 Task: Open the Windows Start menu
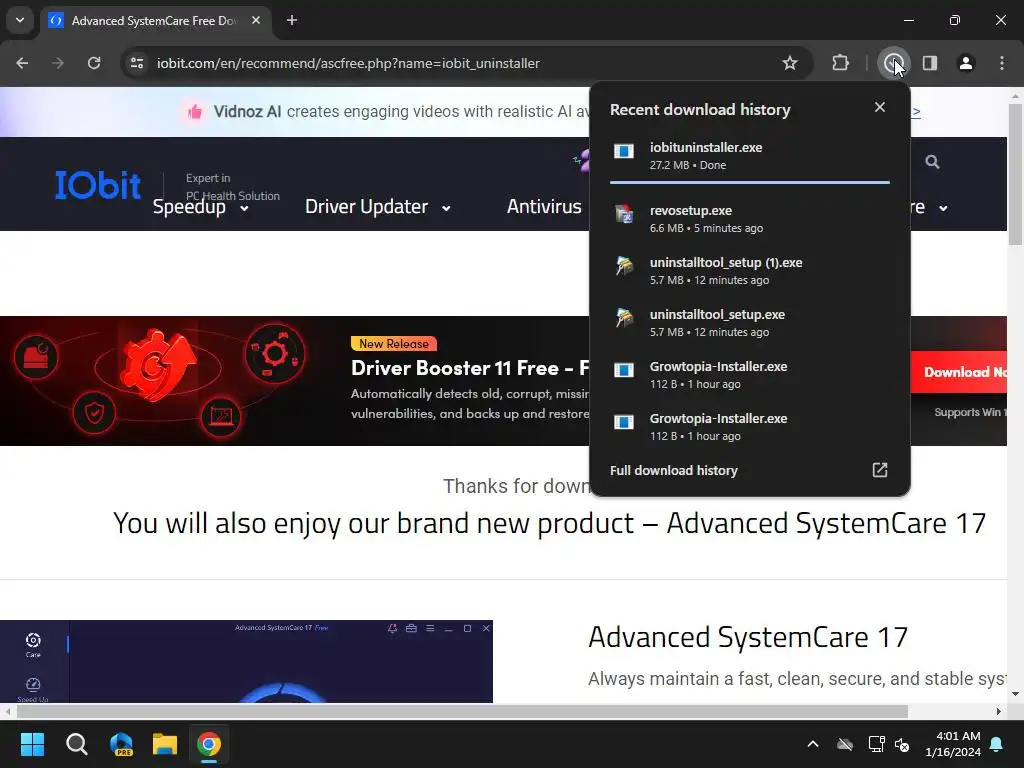tap(32, 744)
